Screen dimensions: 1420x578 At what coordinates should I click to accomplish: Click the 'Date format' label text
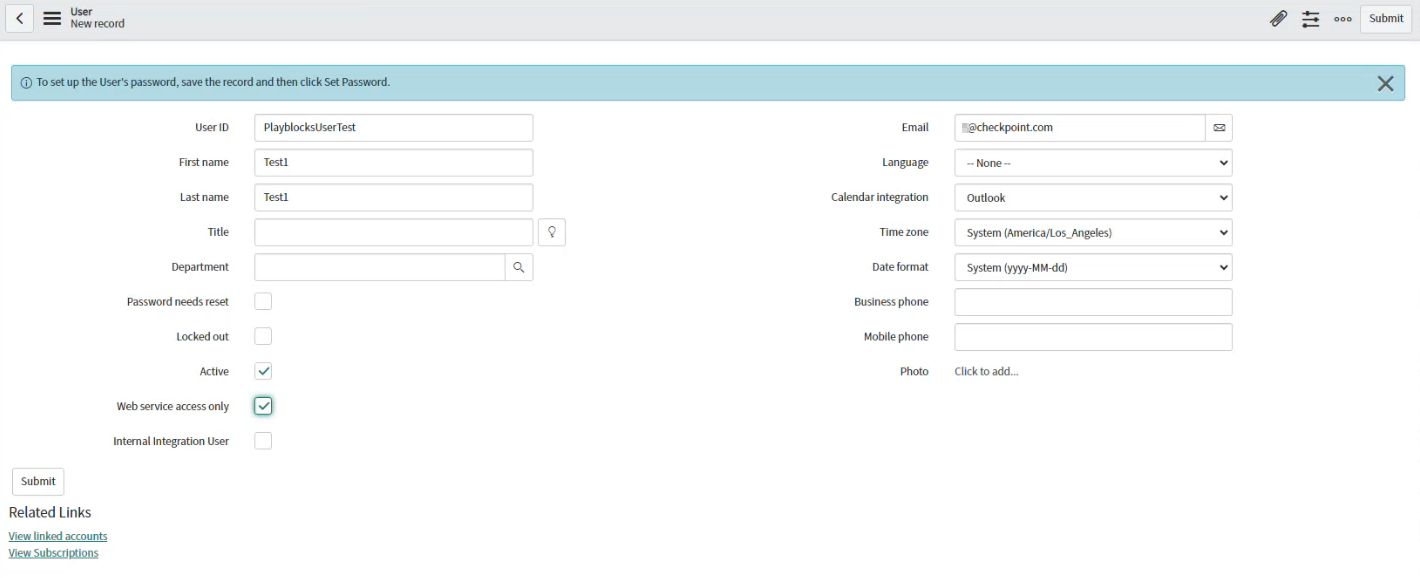(900, 267)
